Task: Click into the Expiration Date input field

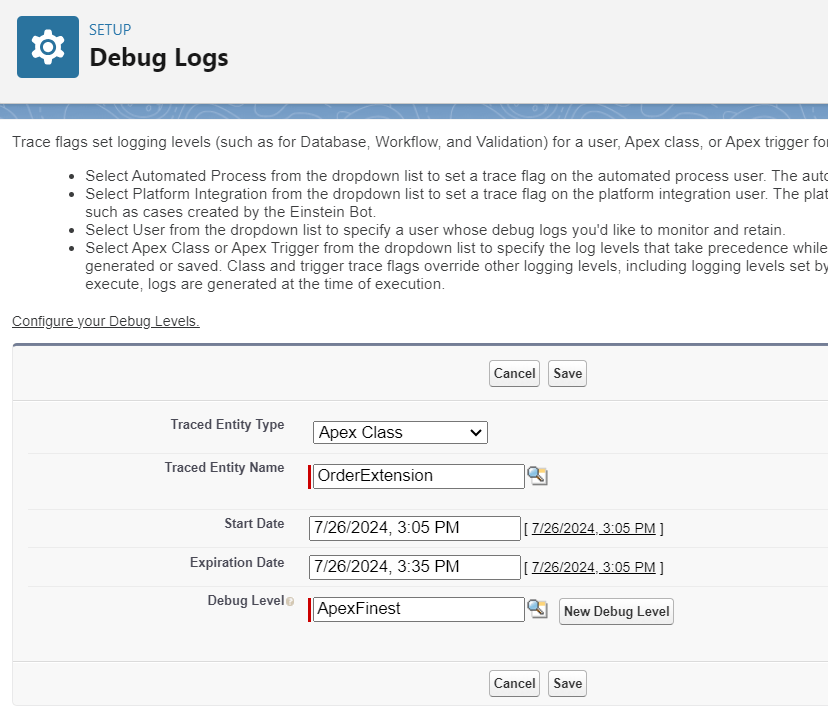Action: [x=414, y=567]
